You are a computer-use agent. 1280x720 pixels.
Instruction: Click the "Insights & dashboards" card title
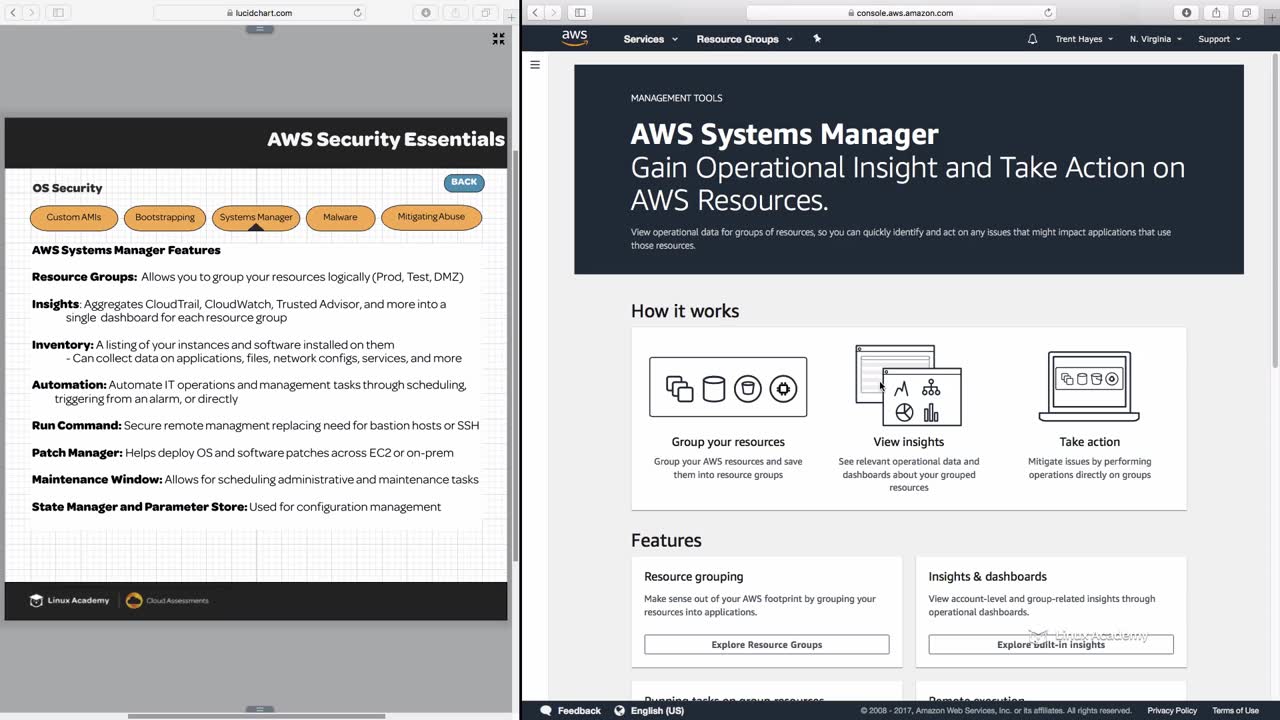click(x=987, y=577)
